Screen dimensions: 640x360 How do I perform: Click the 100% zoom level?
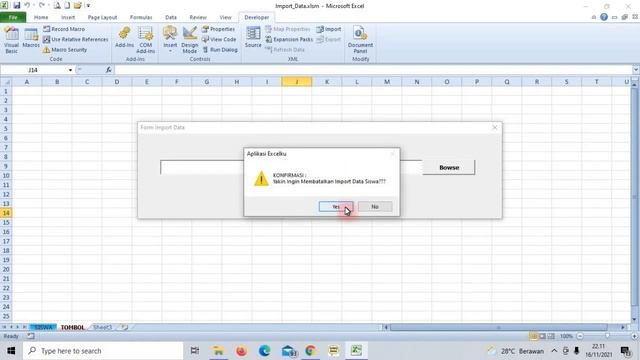[x=566, y=336]
